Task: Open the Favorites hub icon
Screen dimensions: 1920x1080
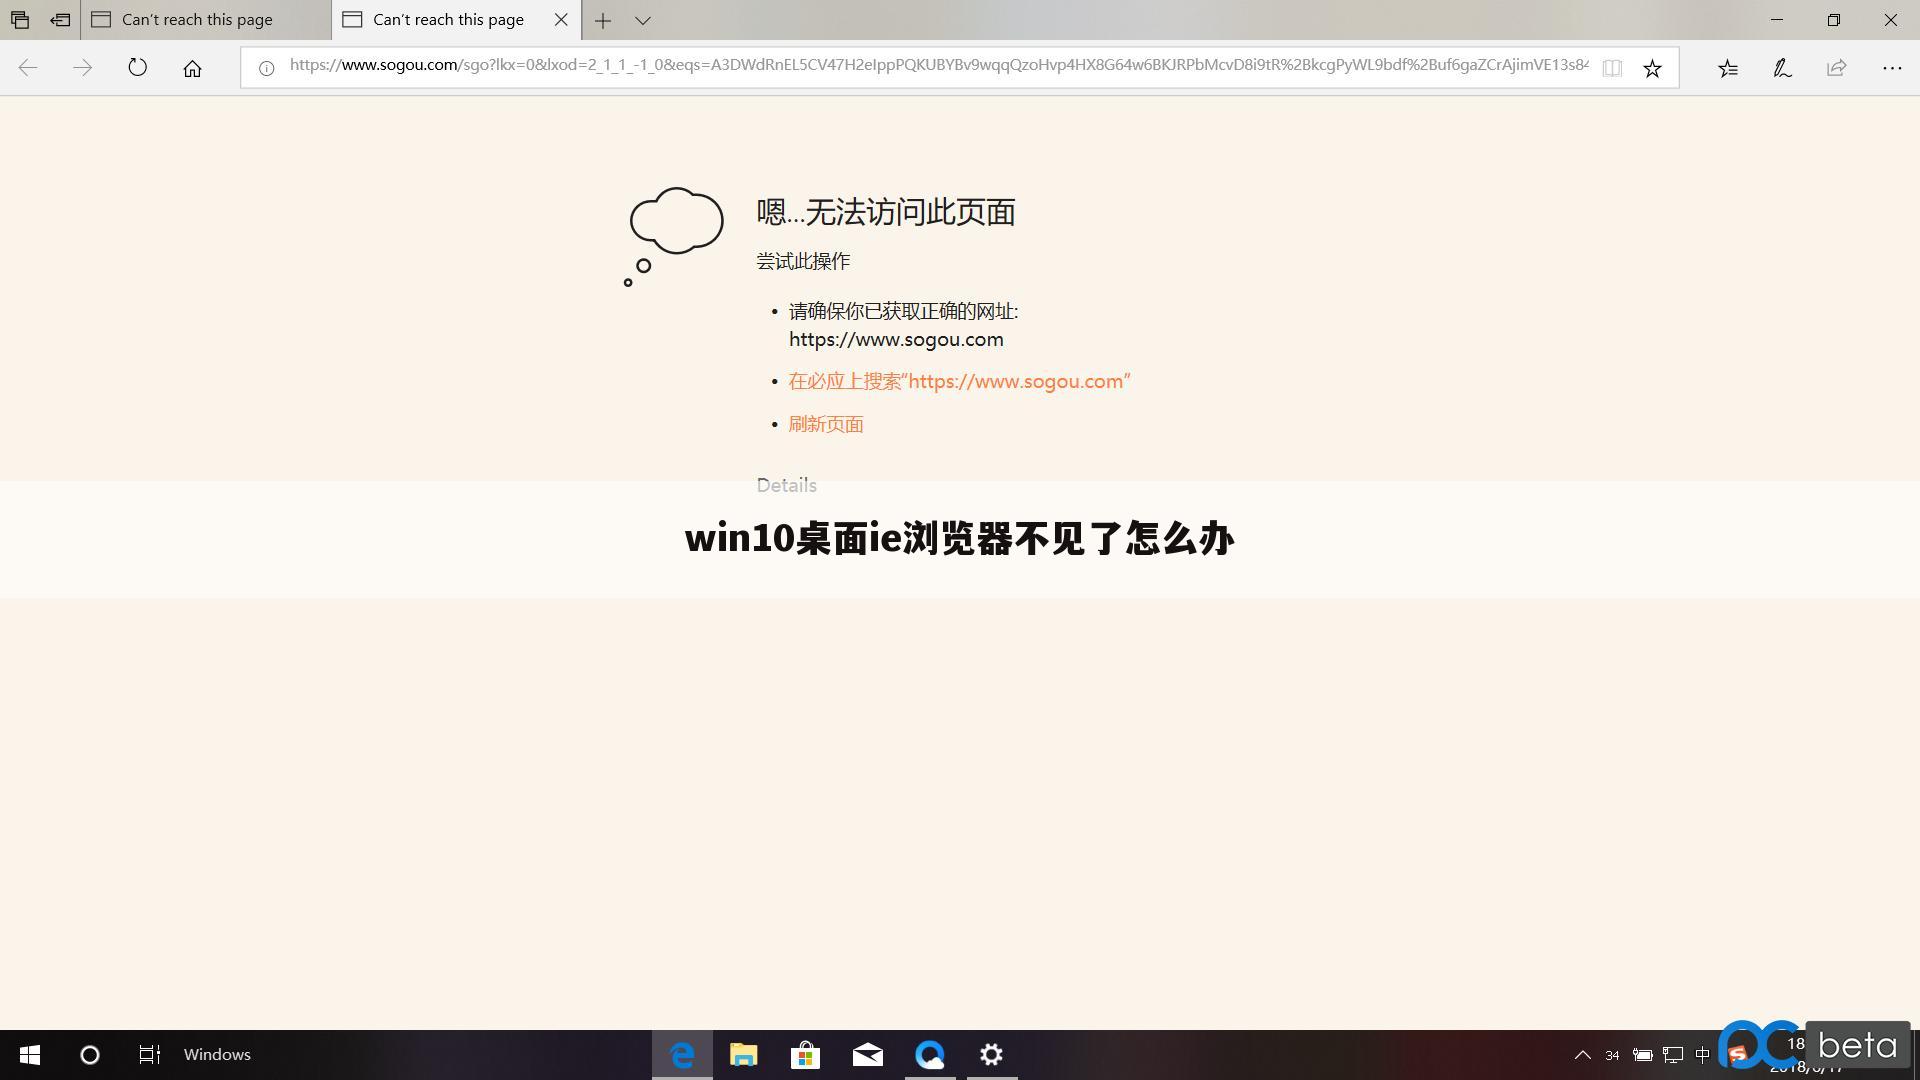Action: pos(1728,68)
